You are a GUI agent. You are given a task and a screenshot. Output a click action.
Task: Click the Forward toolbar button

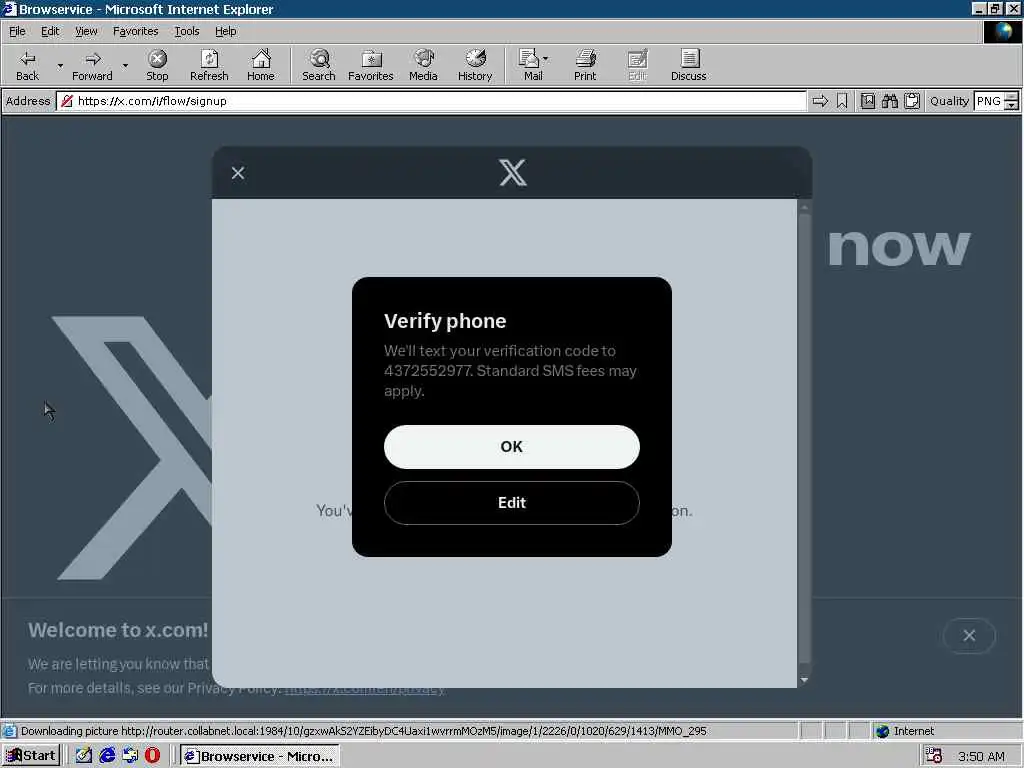point(92,65)
